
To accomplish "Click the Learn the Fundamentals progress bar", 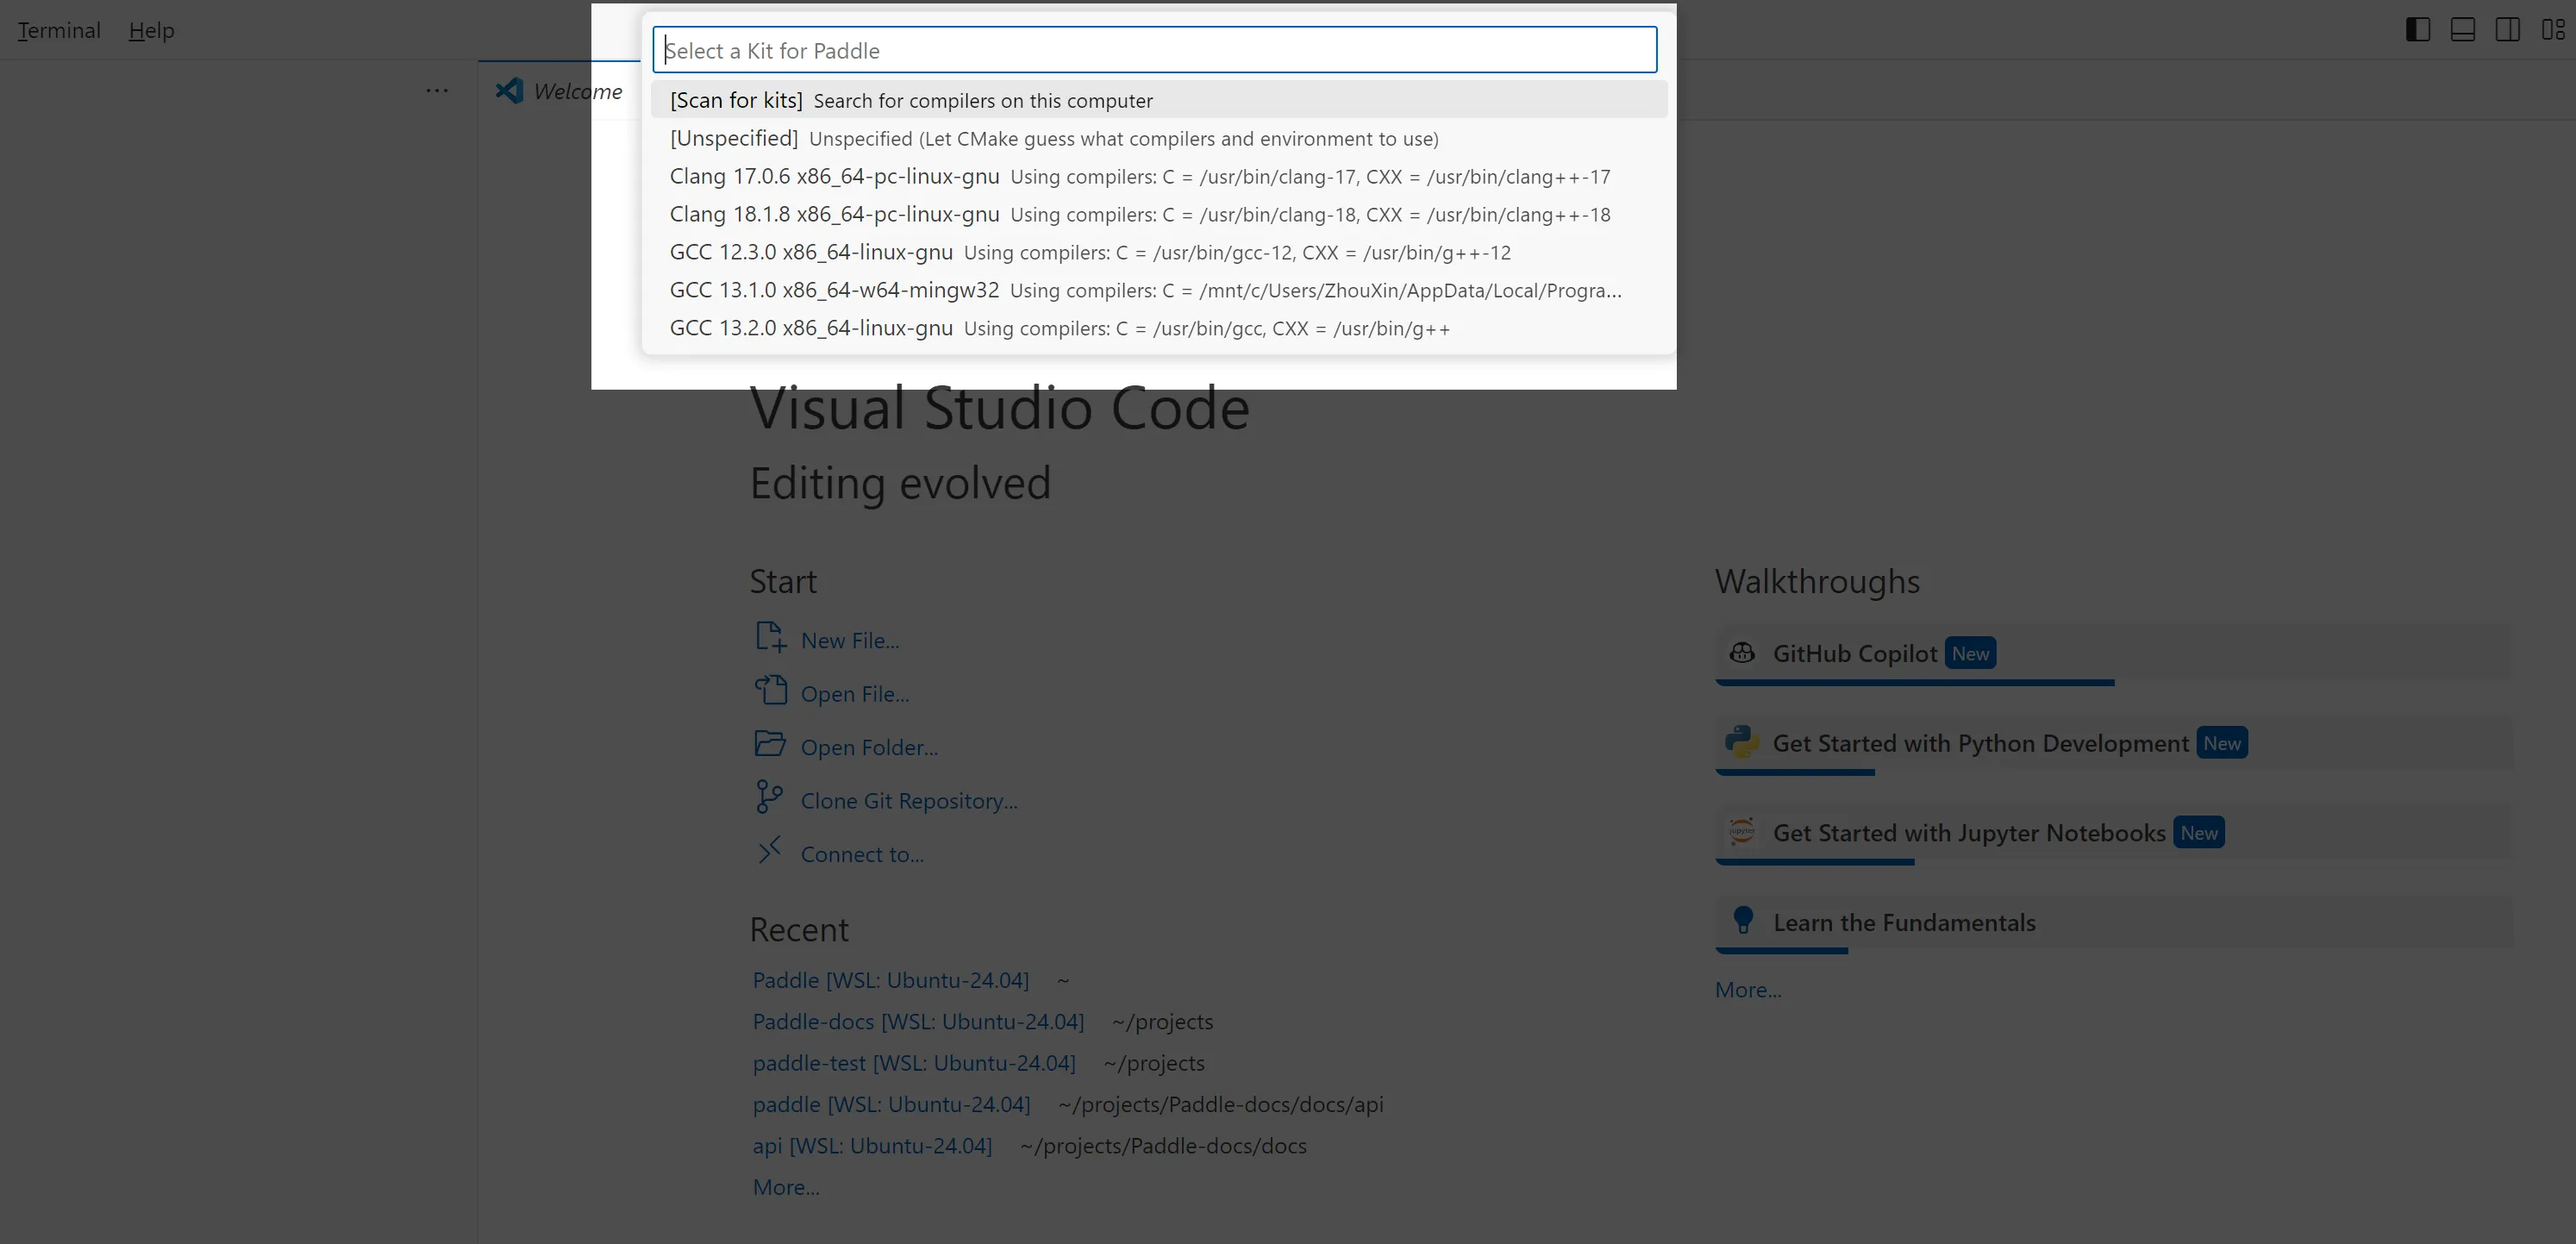I will 1782,951.
